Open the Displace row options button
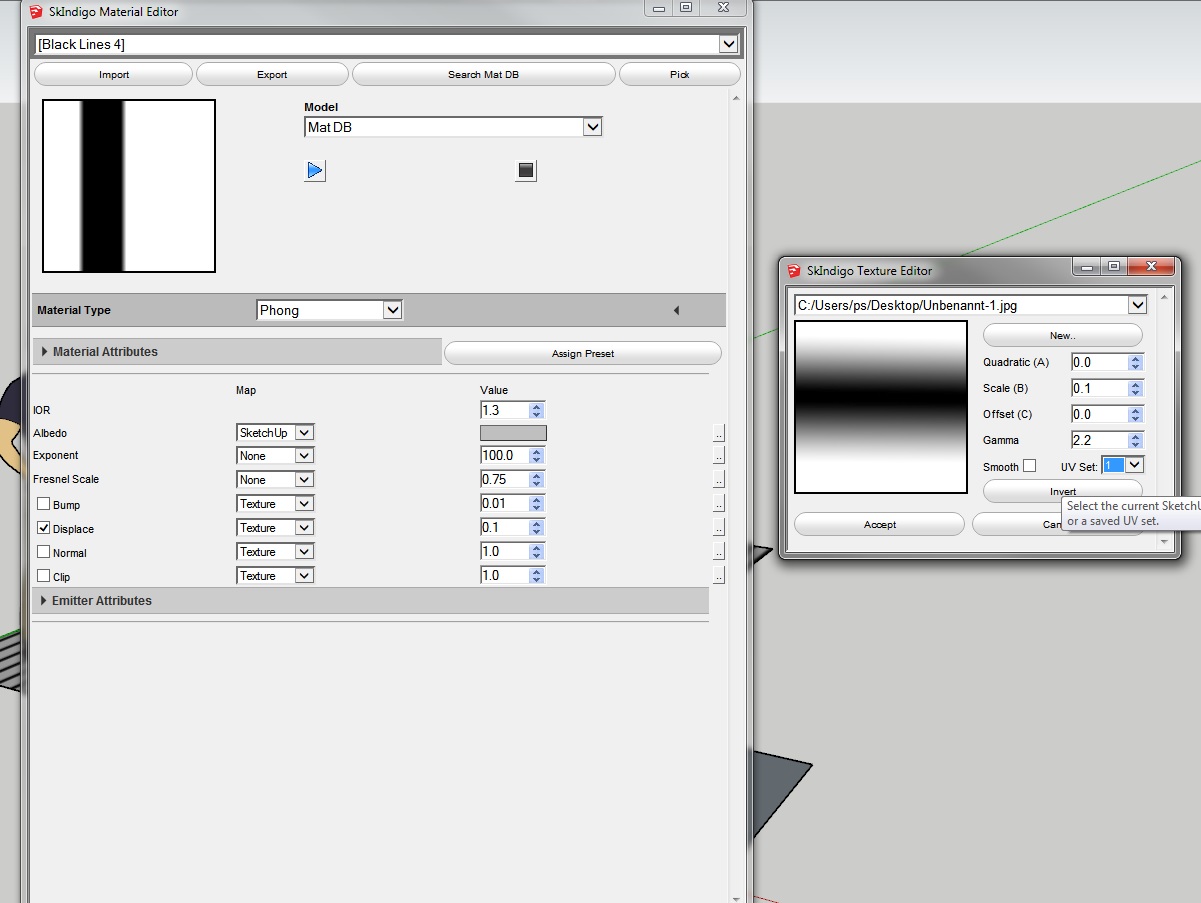 tap(718, 528)
